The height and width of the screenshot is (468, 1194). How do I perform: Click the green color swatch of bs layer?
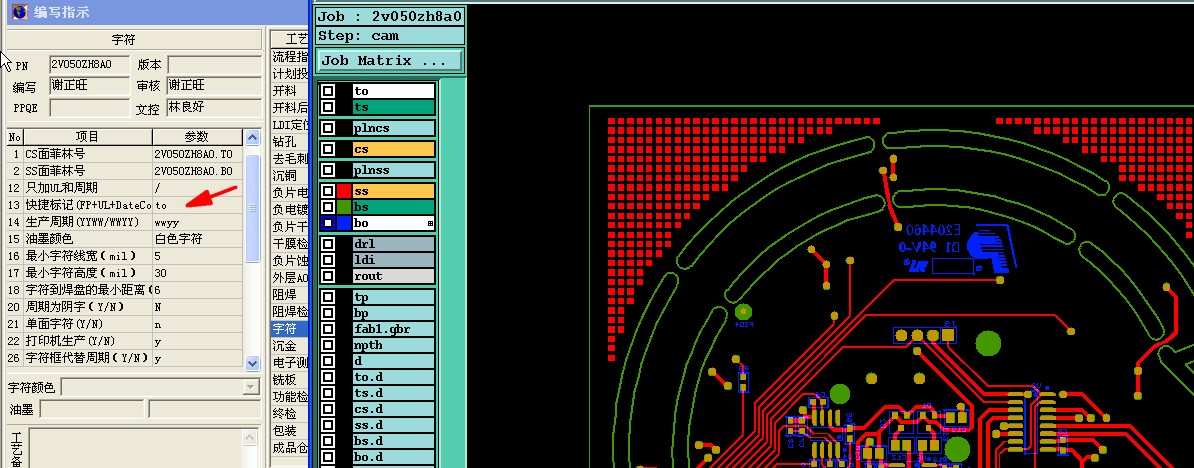point(343,207)
